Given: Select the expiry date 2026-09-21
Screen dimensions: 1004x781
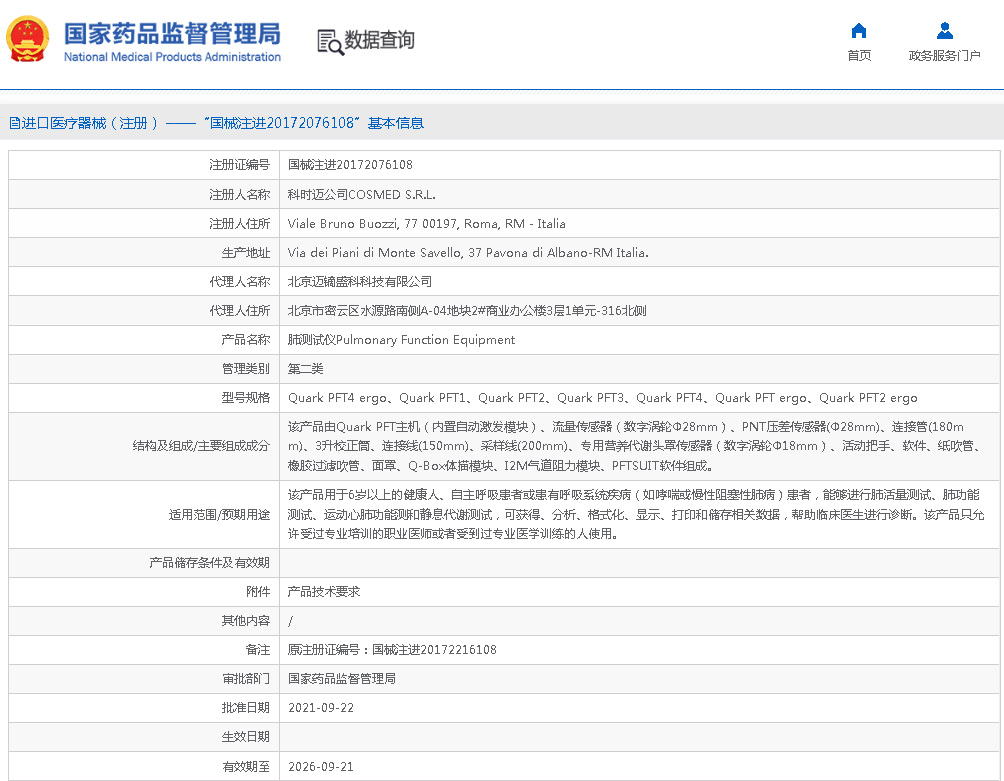Looking at the screenshot, I should (320, 767).
